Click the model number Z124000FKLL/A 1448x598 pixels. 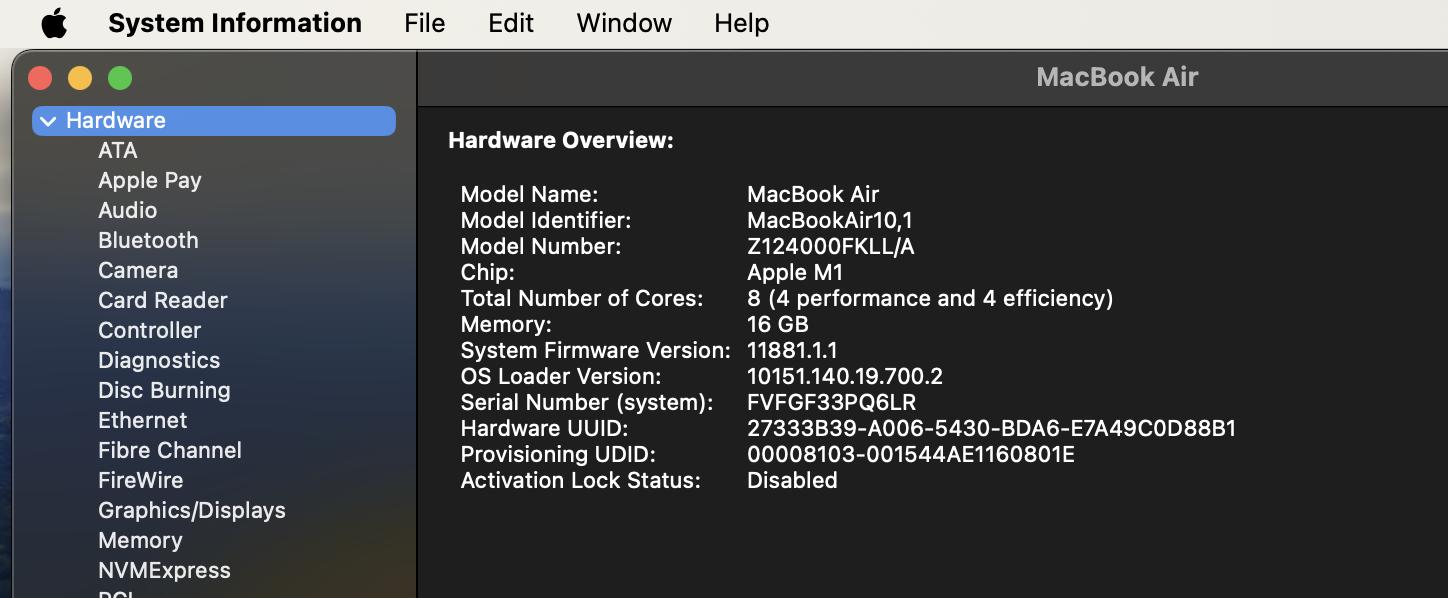click(831, 246)
